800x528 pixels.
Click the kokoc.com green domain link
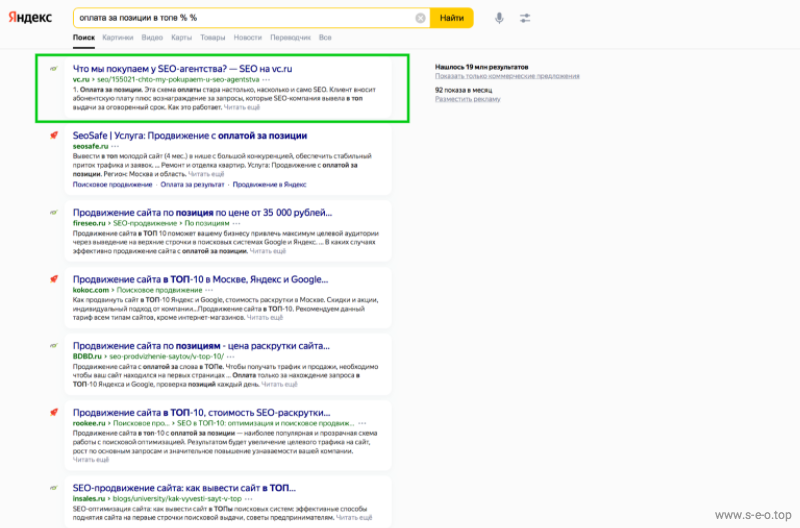coord(91,290)
